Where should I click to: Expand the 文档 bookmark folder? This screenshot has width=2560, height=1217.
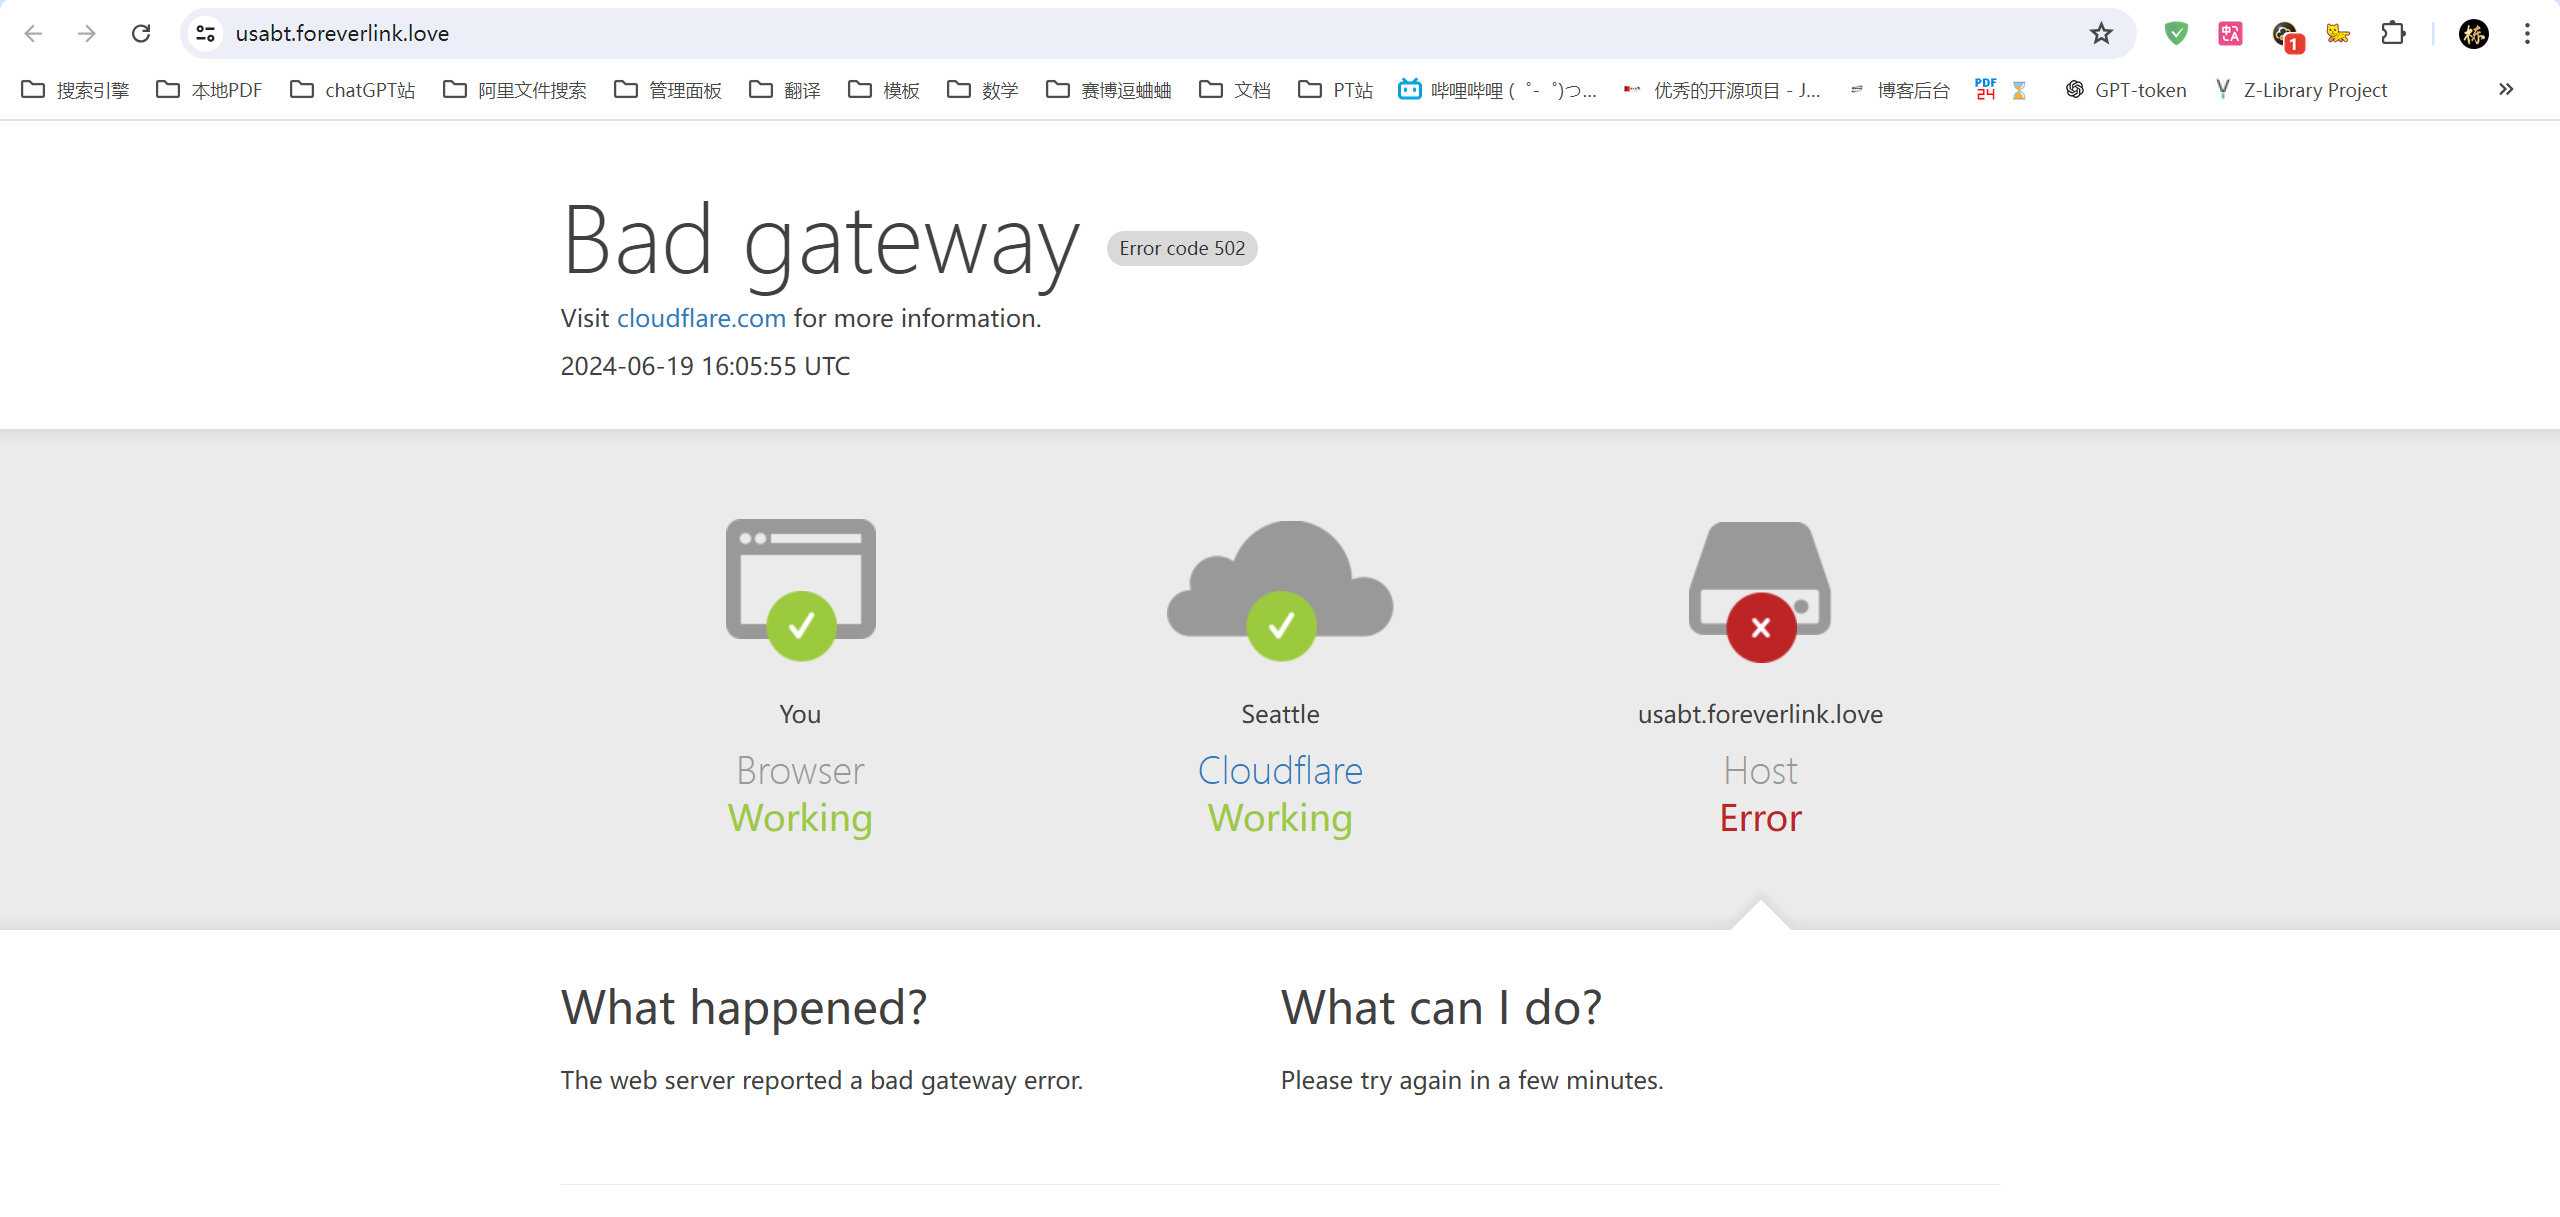(x=1235, y=90)
